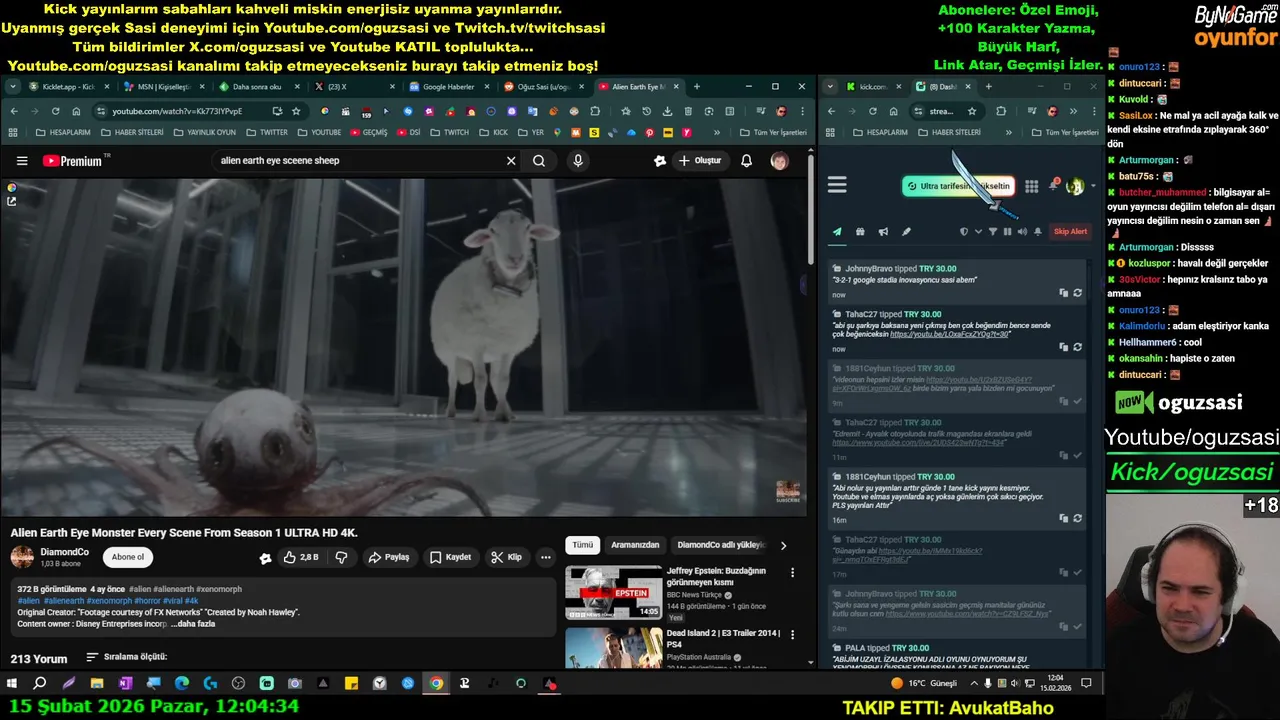The width and height of the screenshot is (1280, 720).
Task: Select the Aramanızdan filter chip
Action: [635, 545]
